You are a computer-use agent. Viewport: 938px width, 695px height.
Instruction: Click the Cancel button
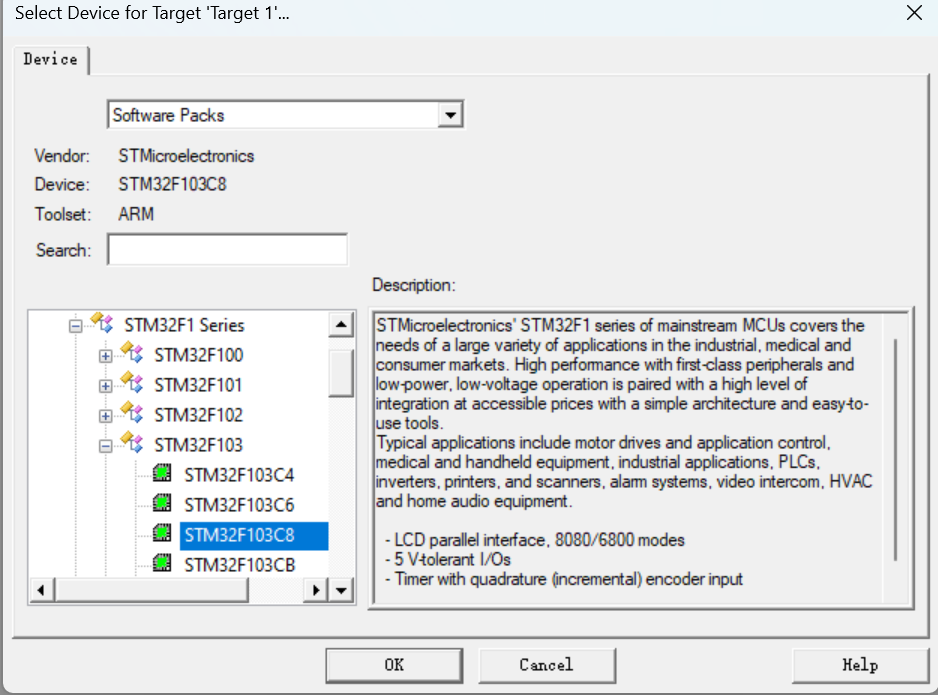click(547, 665)
